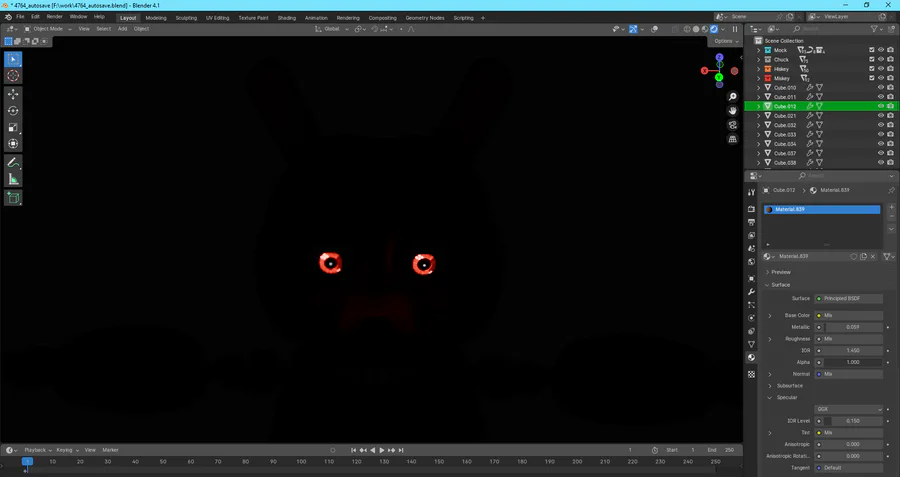Select the Select Box tool
The width and height of the screenshot is (900, 477).
[13, 59]
